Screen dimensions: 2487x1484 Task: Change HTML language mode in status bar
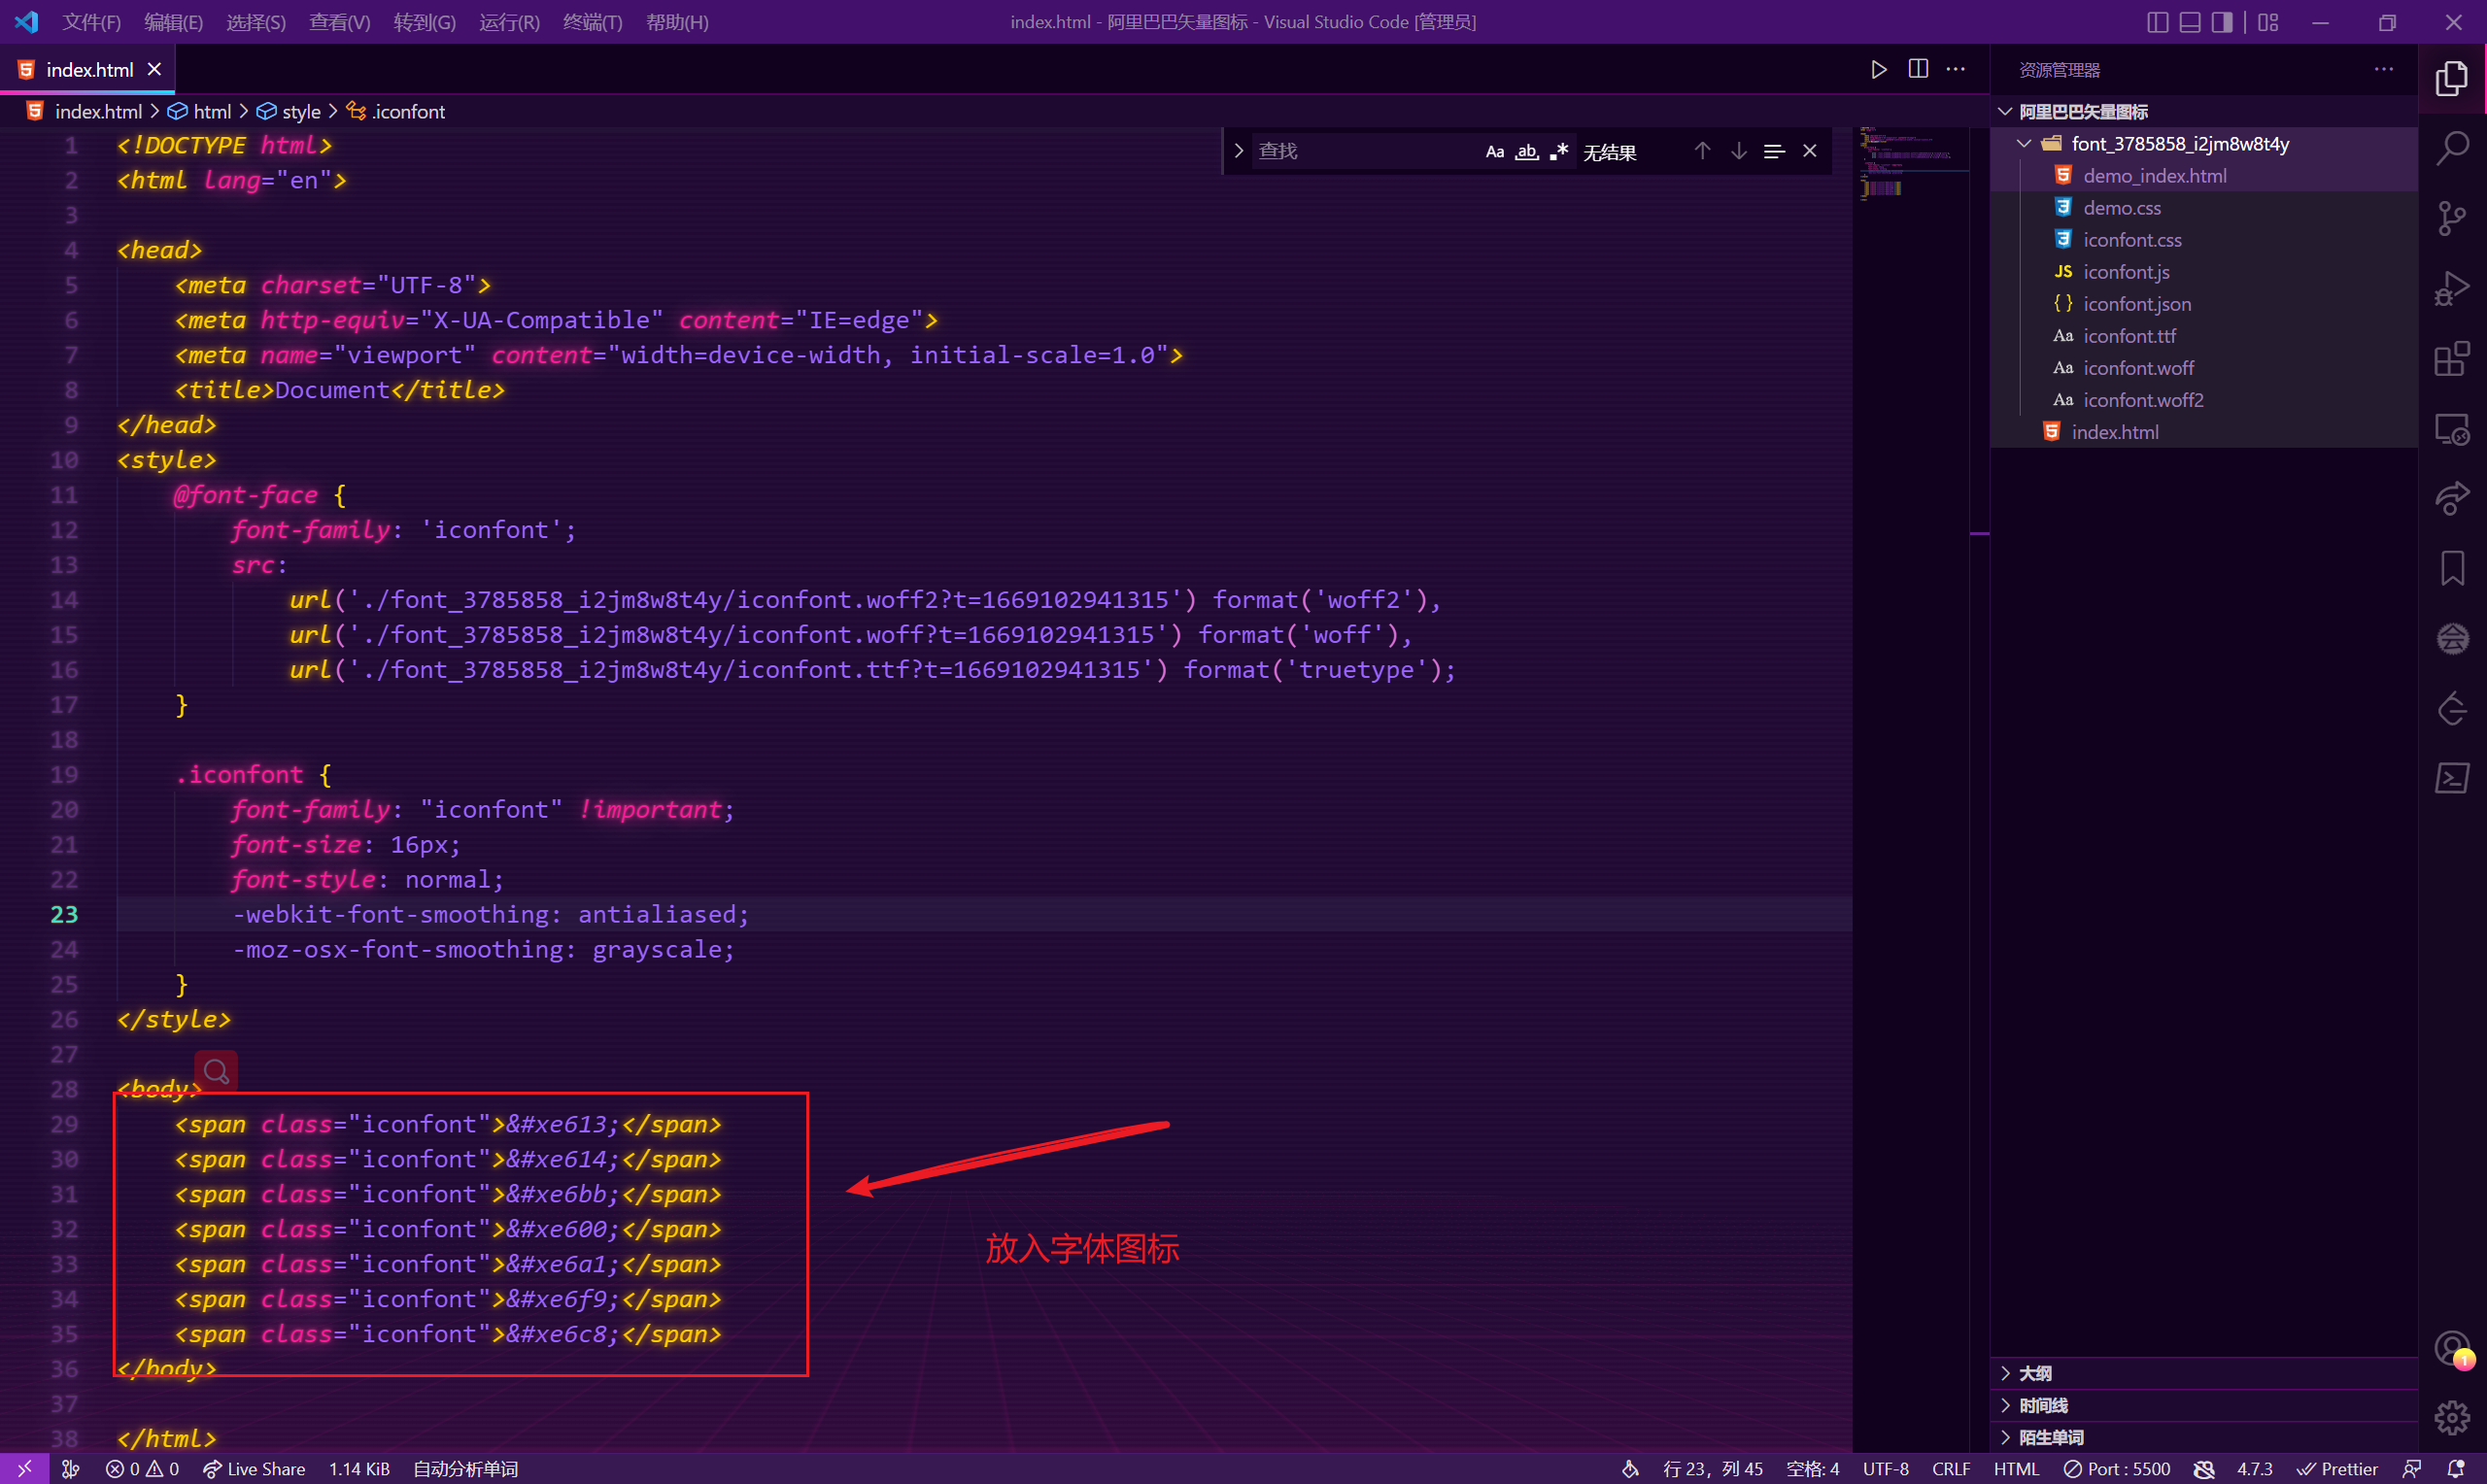pyautogui.click(x=2015, y=1468)
